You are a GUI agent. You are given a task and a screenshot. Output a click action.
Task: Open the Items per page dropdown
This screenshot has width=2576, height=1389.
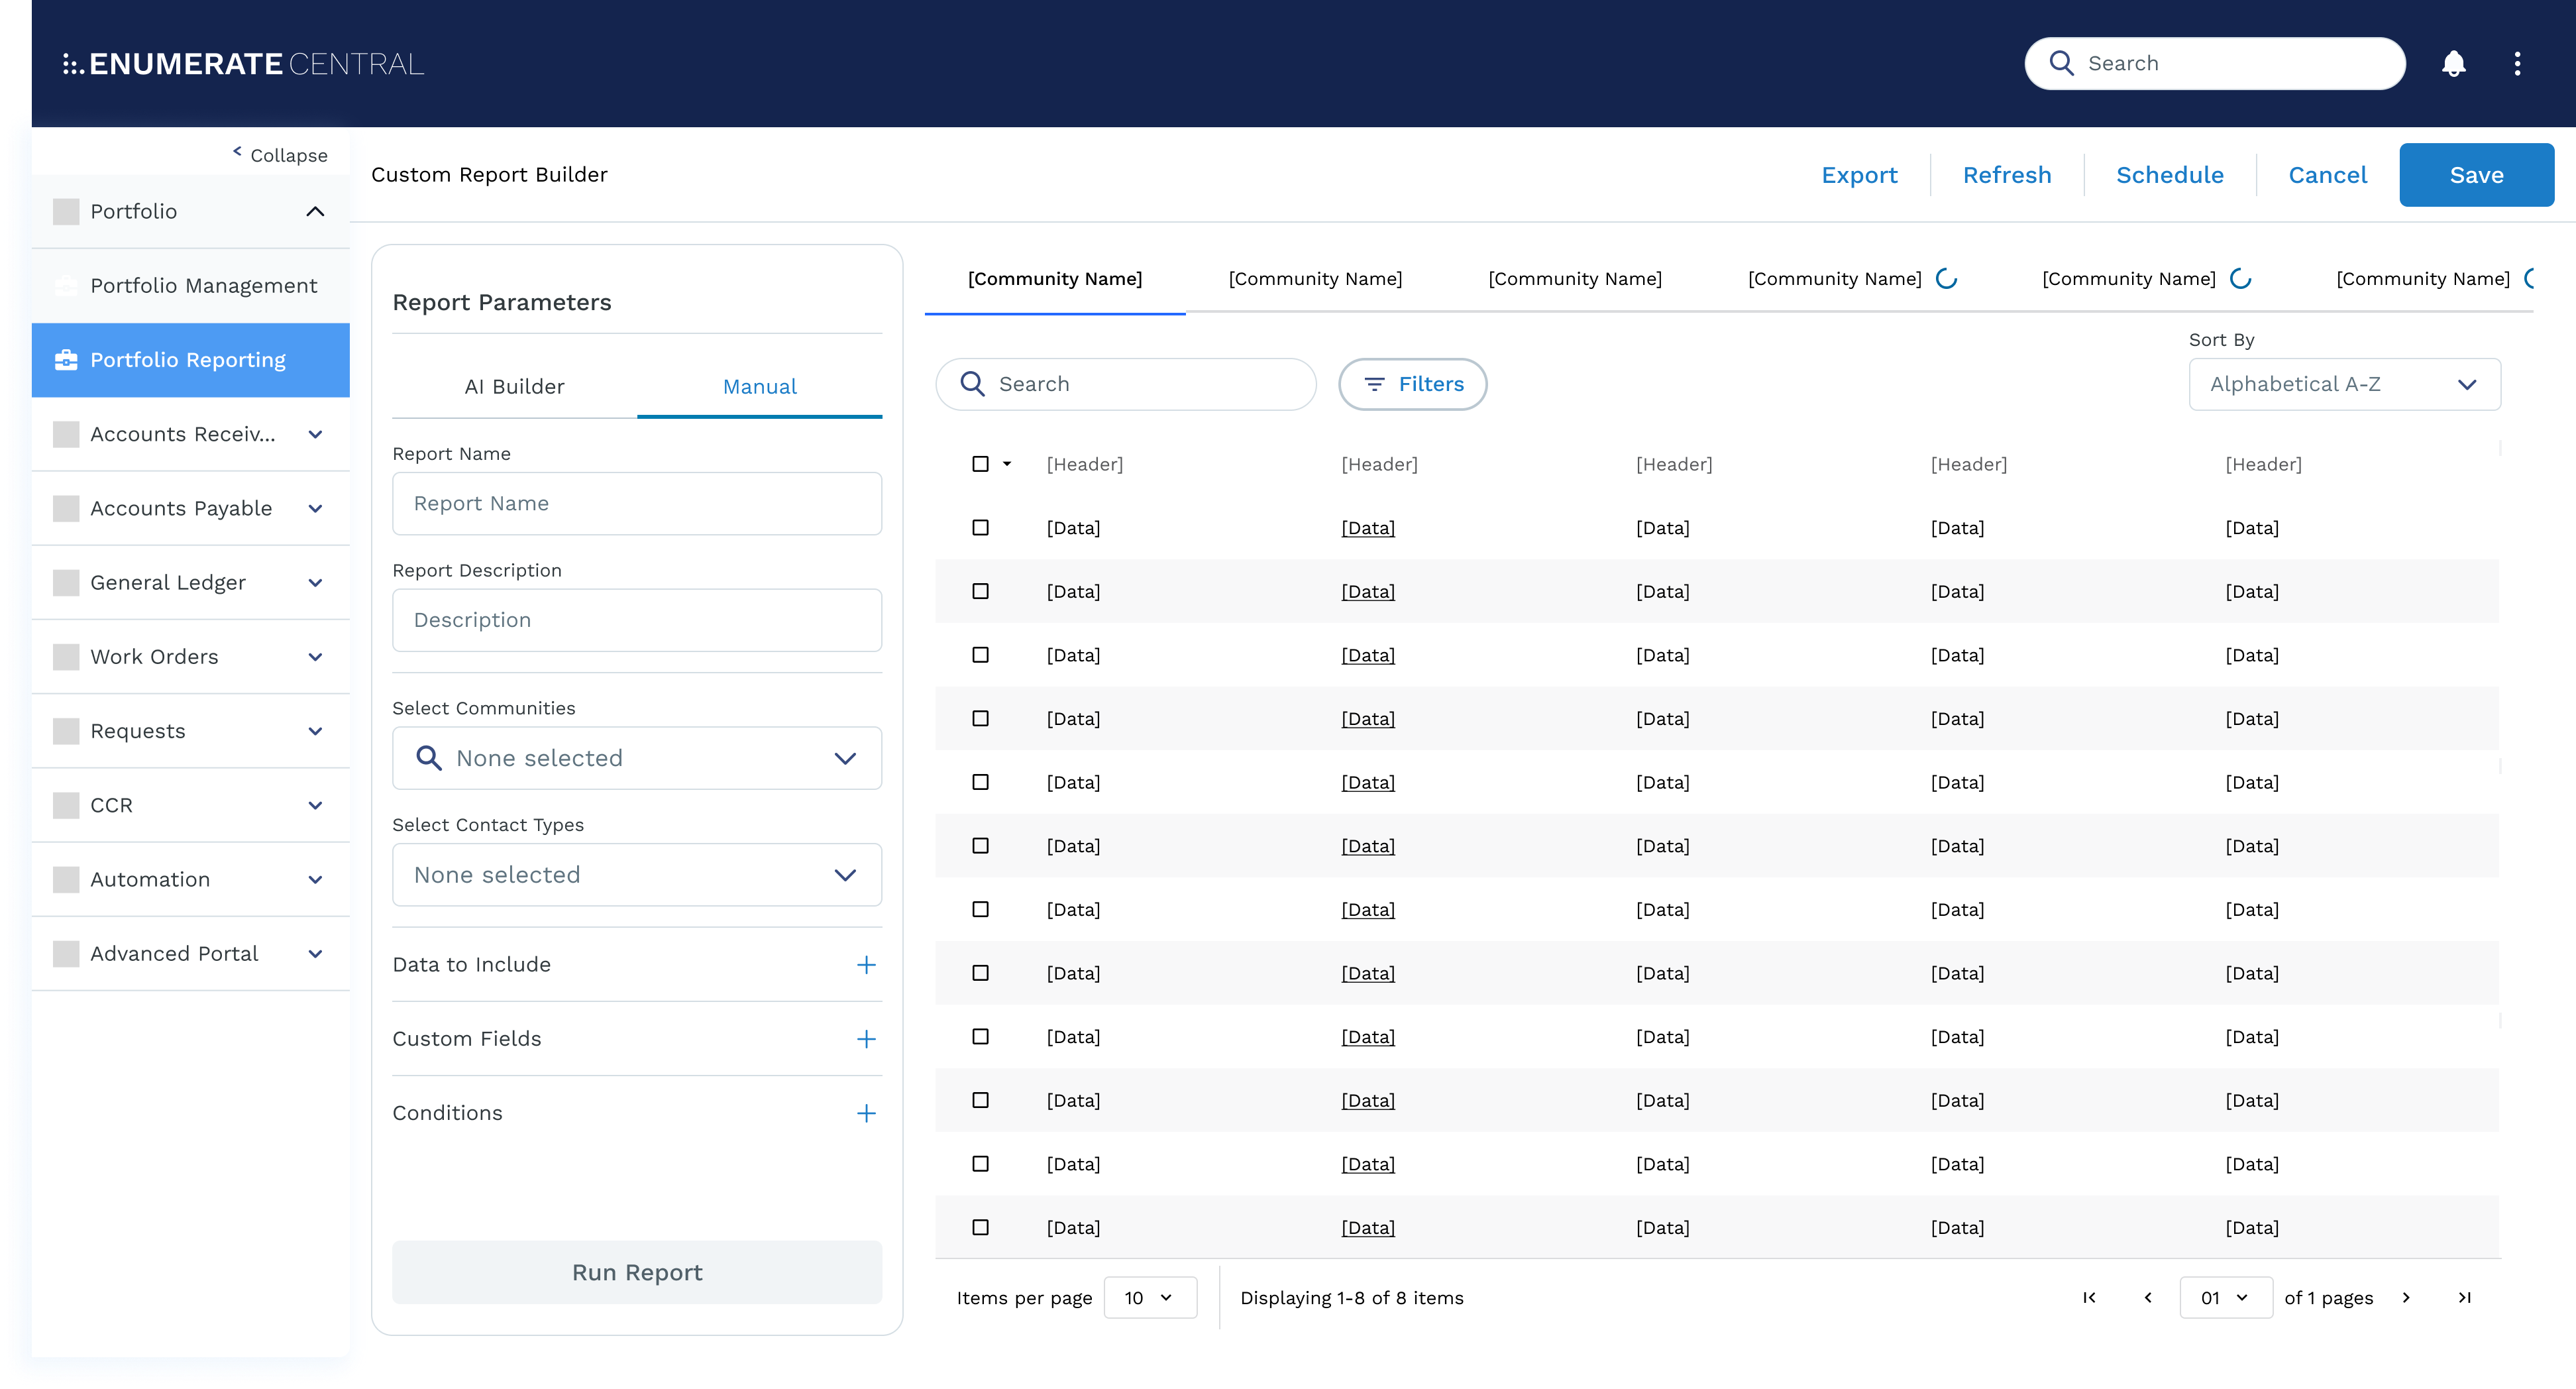pos(1150,1298)
